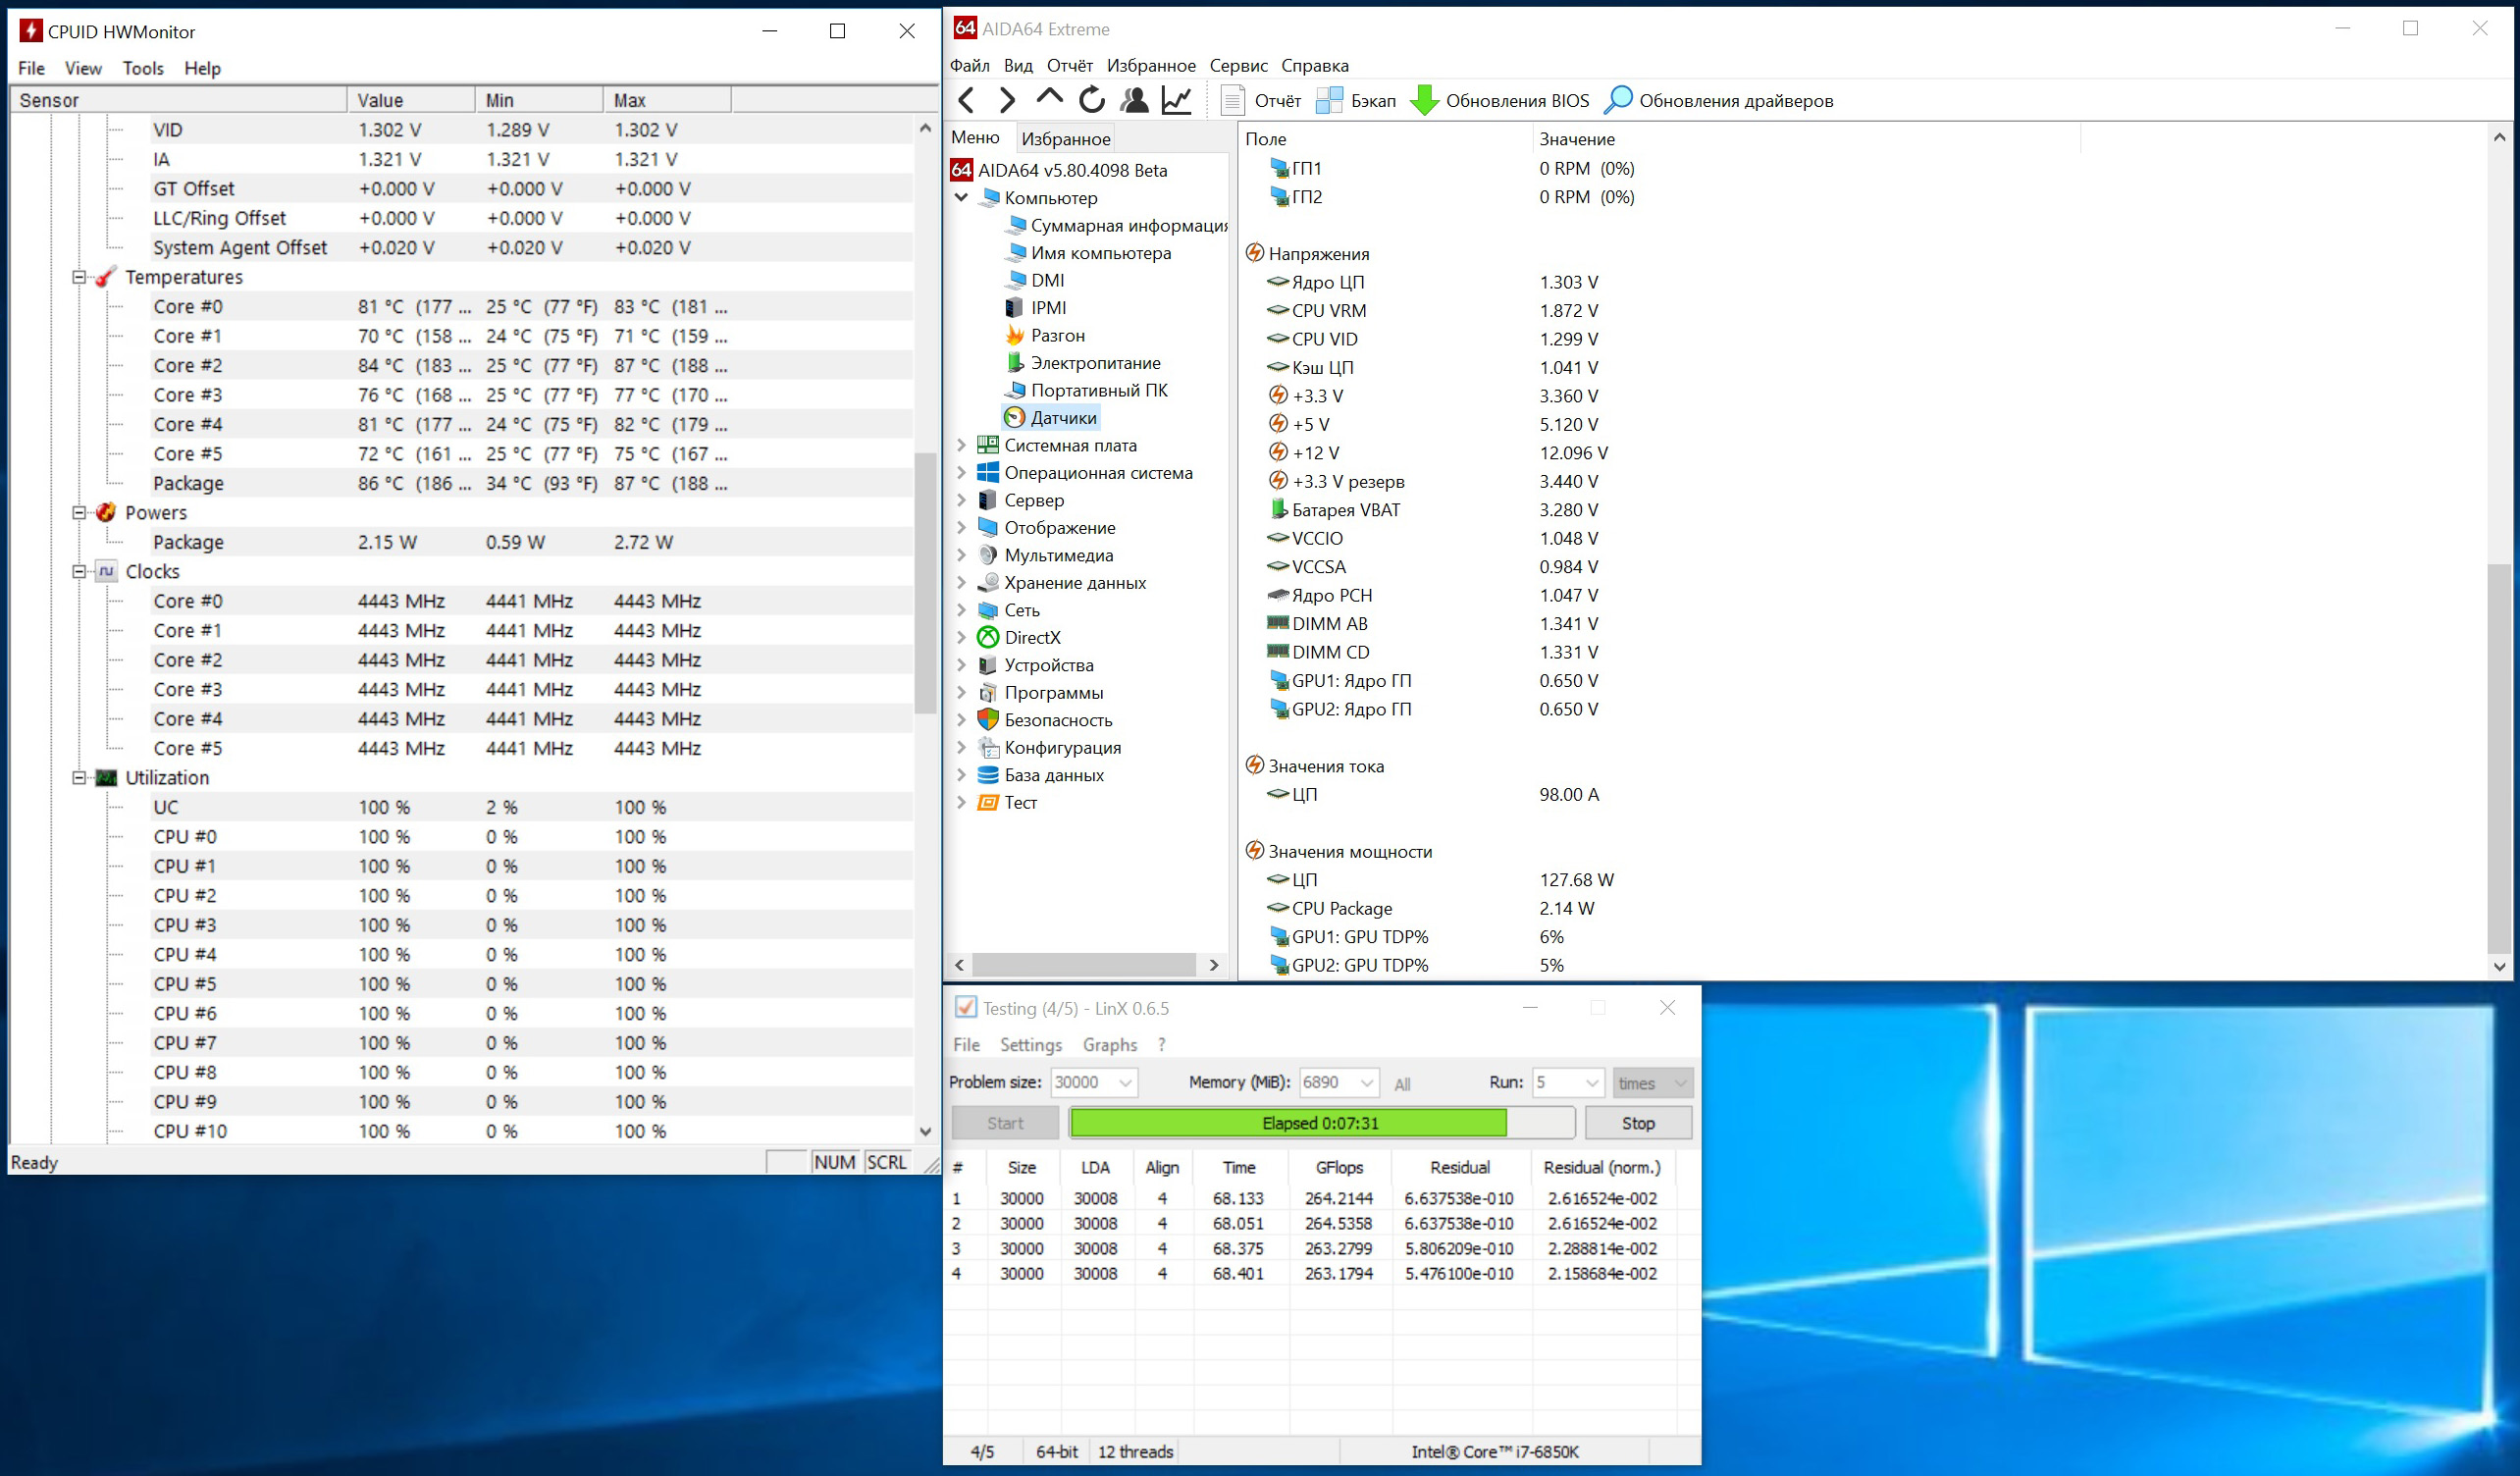Click the up-level arrow in AIDA64 toolbar
This screenshot has width=2520, height=1476.
[1049, 98]
